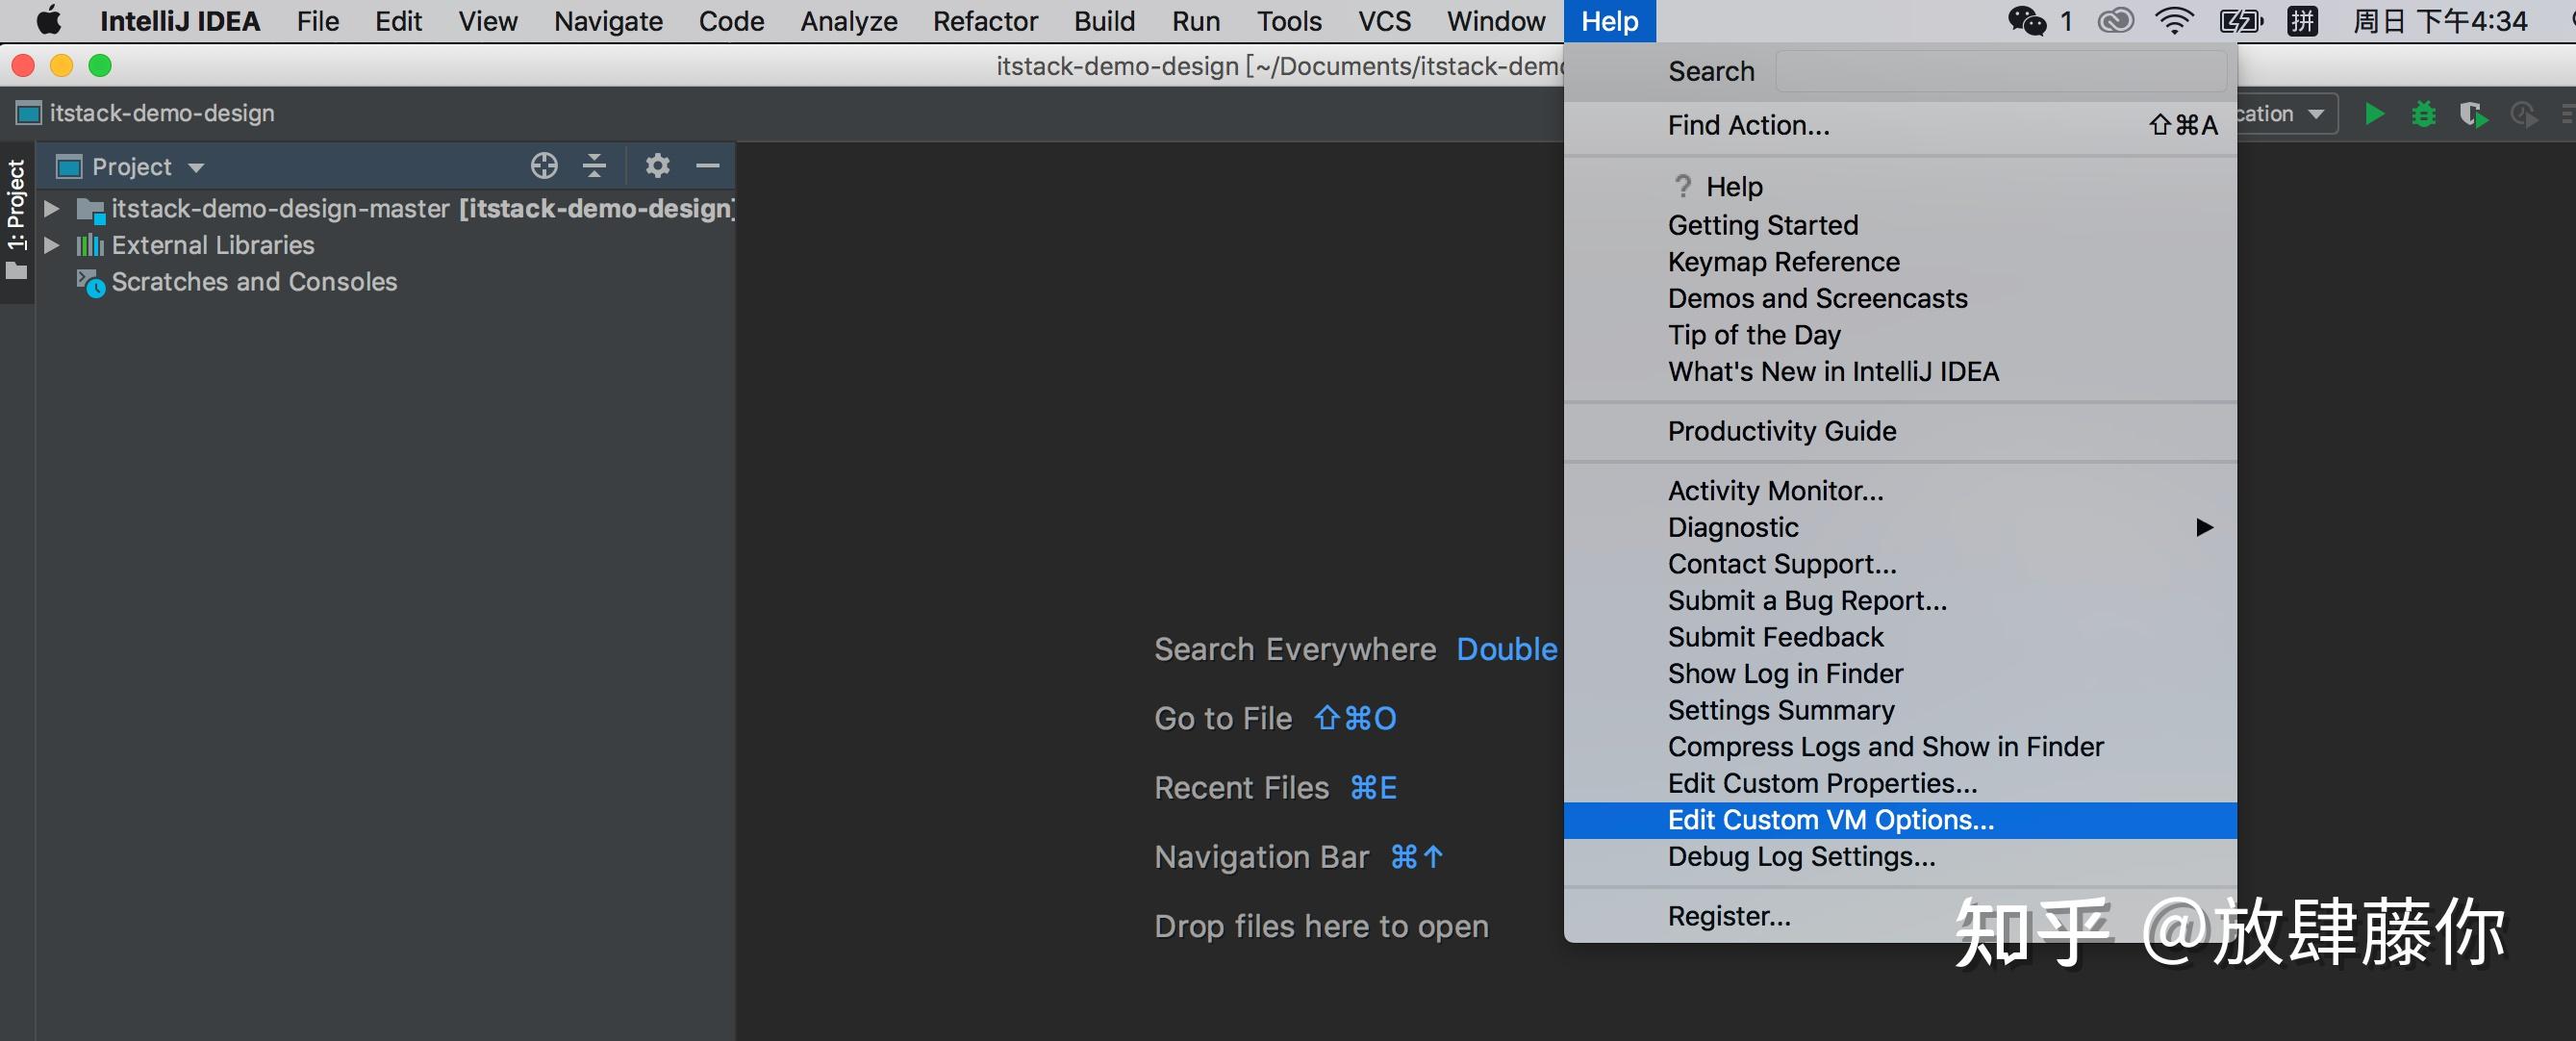2576x1041 pixels.
Task: Open Project panel settings gear
Action: pos(657,166)
